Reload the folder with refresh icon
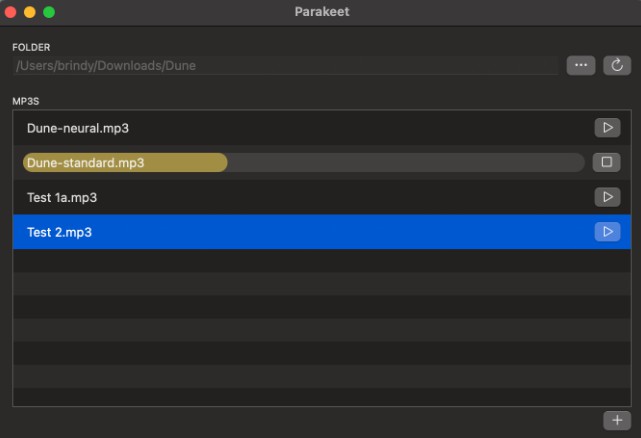 [616, 66]
